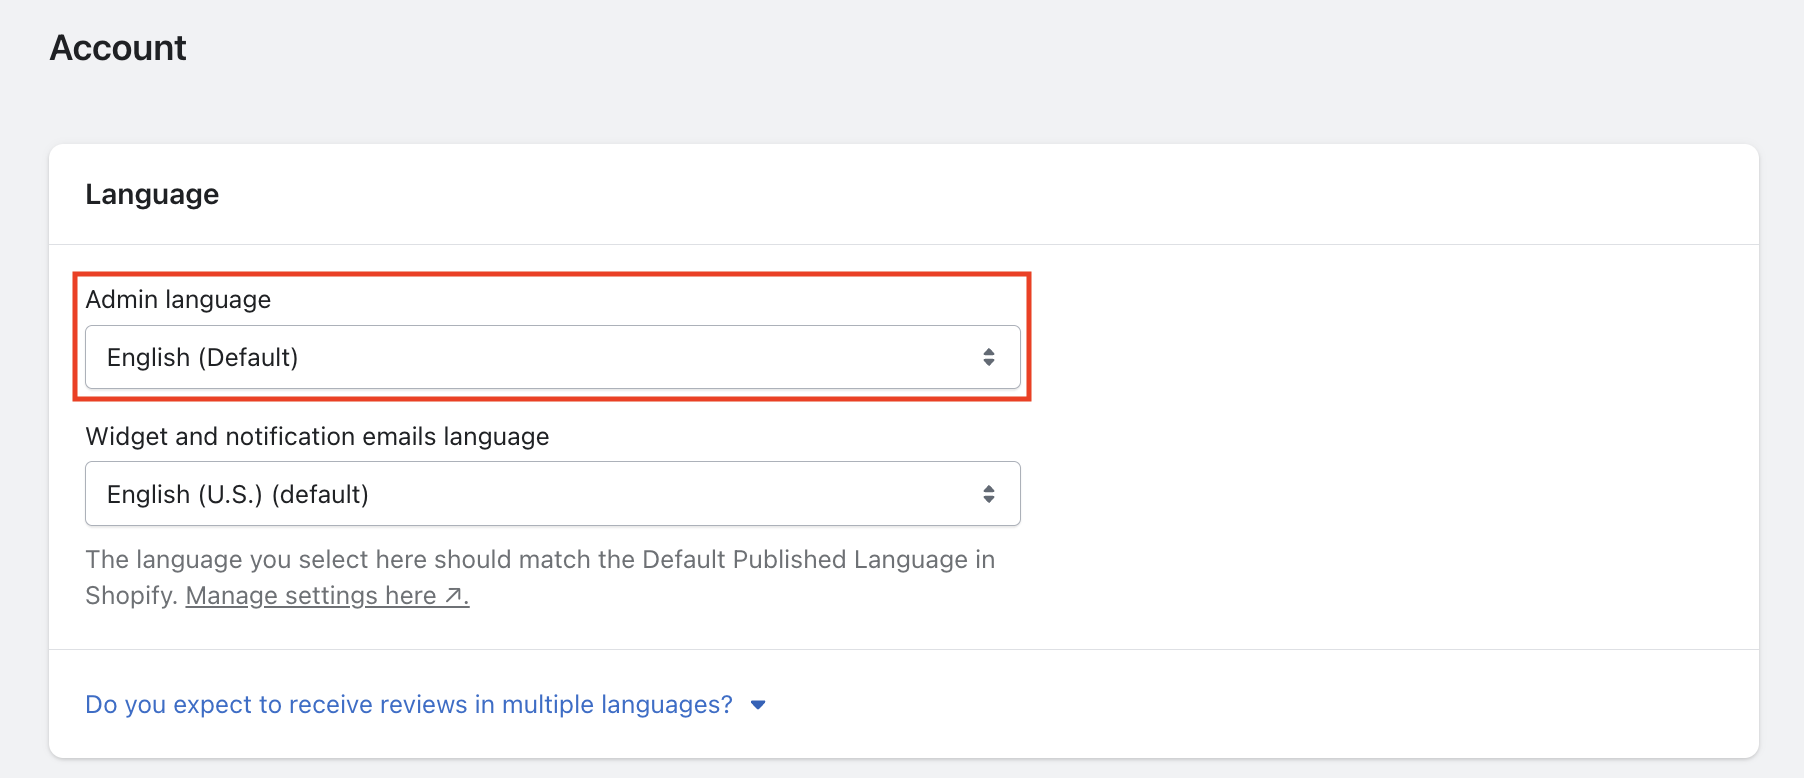Click the Admin language up-down arrows icon
Screen dimensions: 1804x778
point(988,357)
